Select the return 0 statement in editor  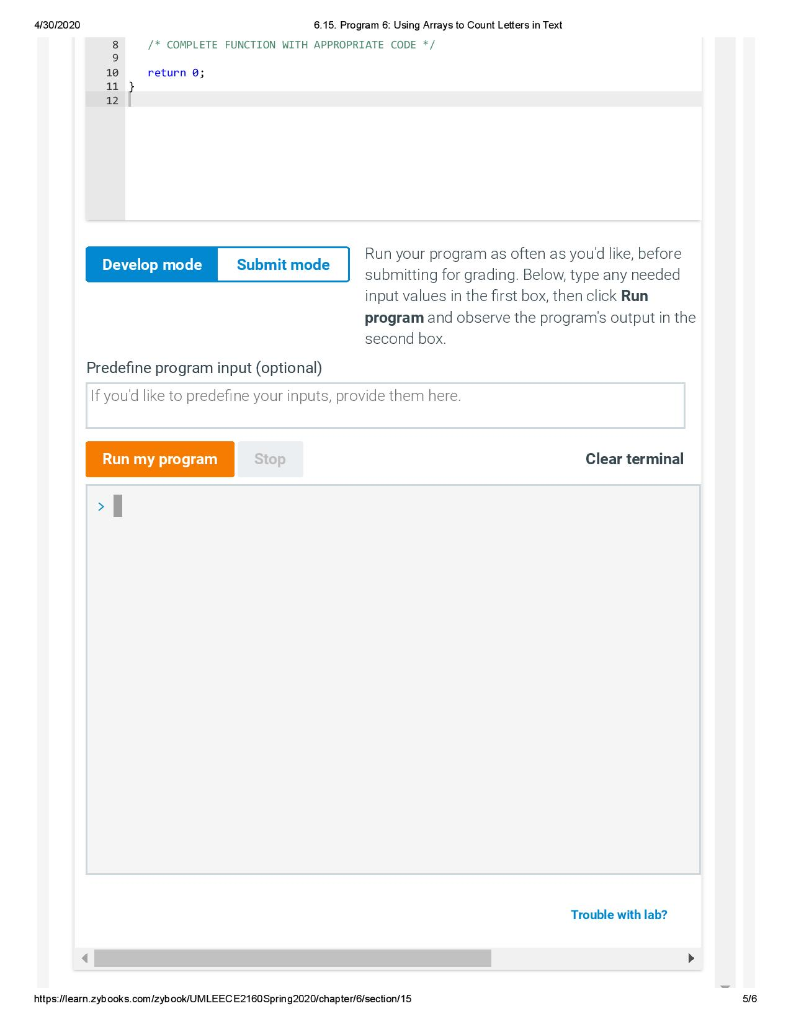point(172,72)
